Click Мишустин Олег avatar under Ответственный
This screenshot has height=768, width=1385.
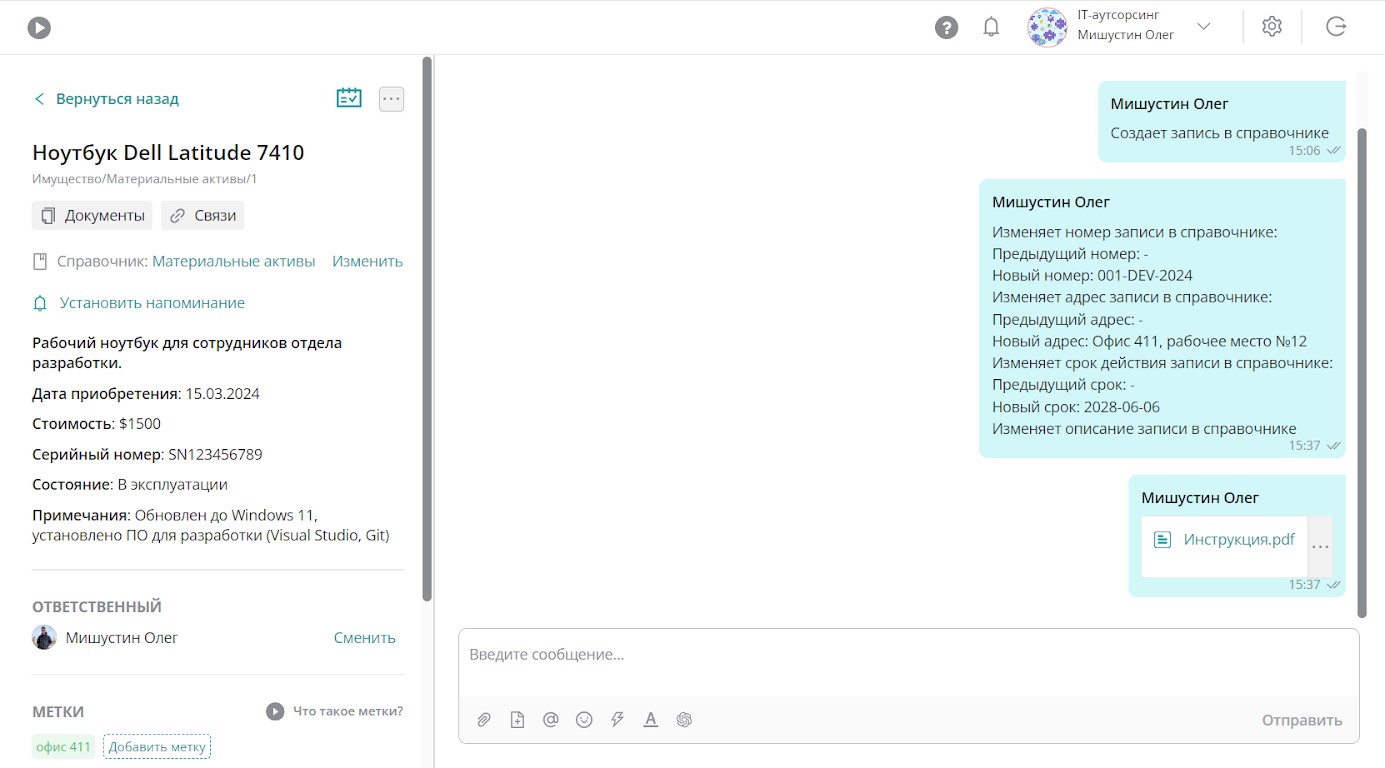point(44,638)
